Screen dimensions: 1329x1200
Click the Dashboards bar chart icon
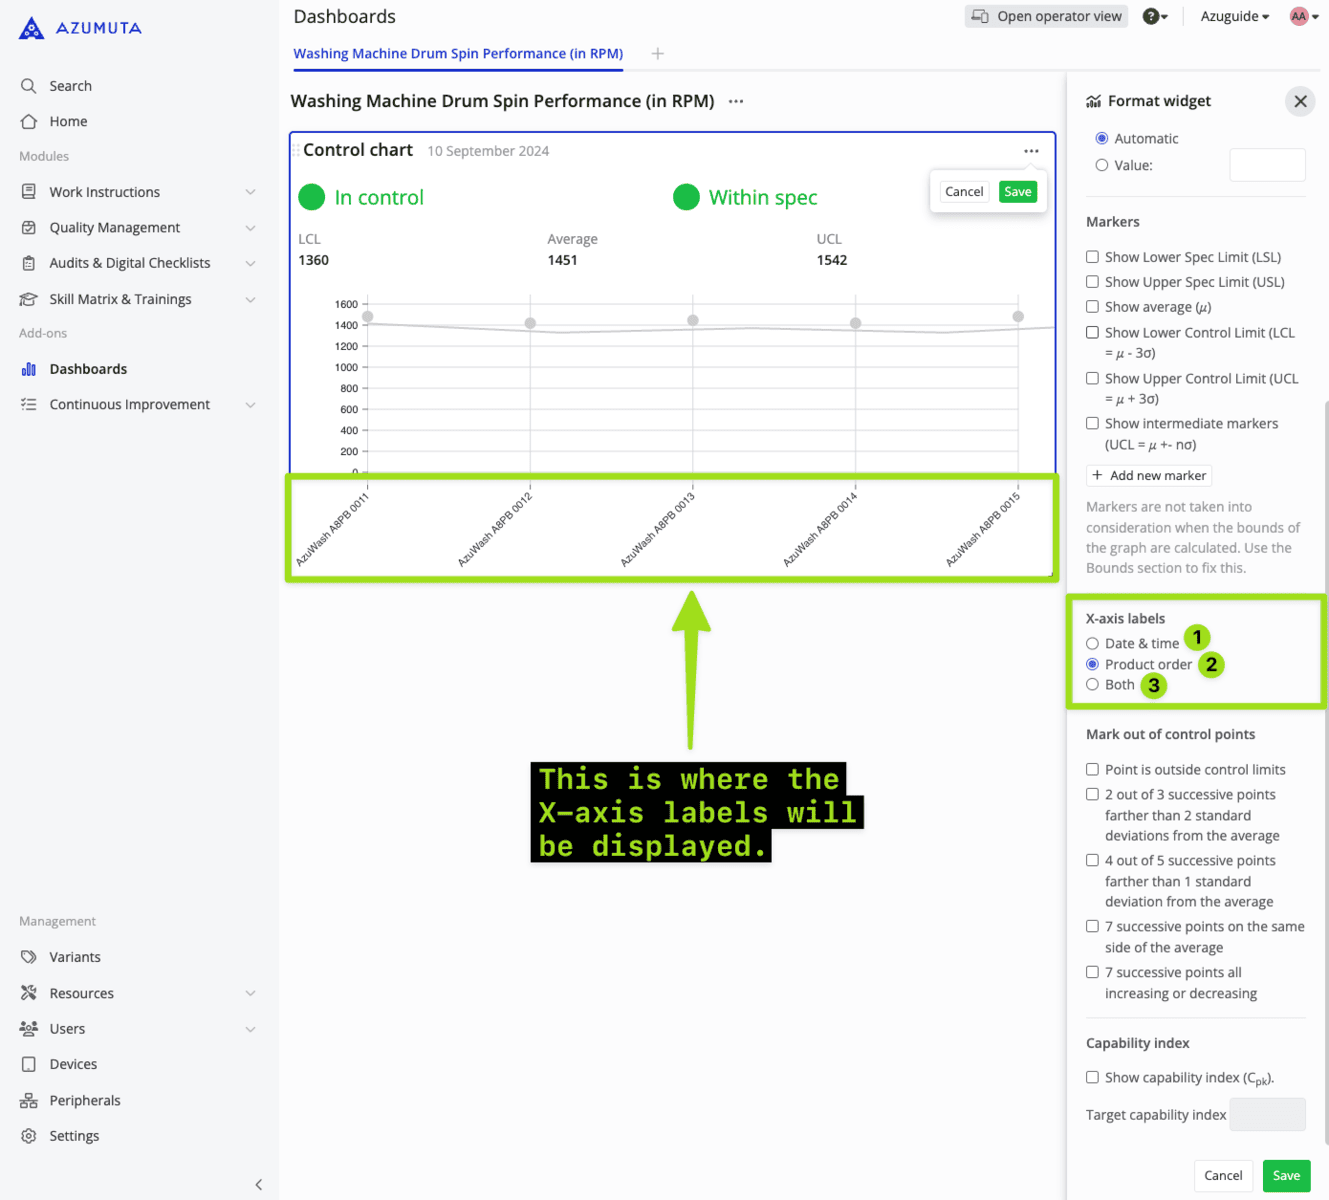pos(29,369)
